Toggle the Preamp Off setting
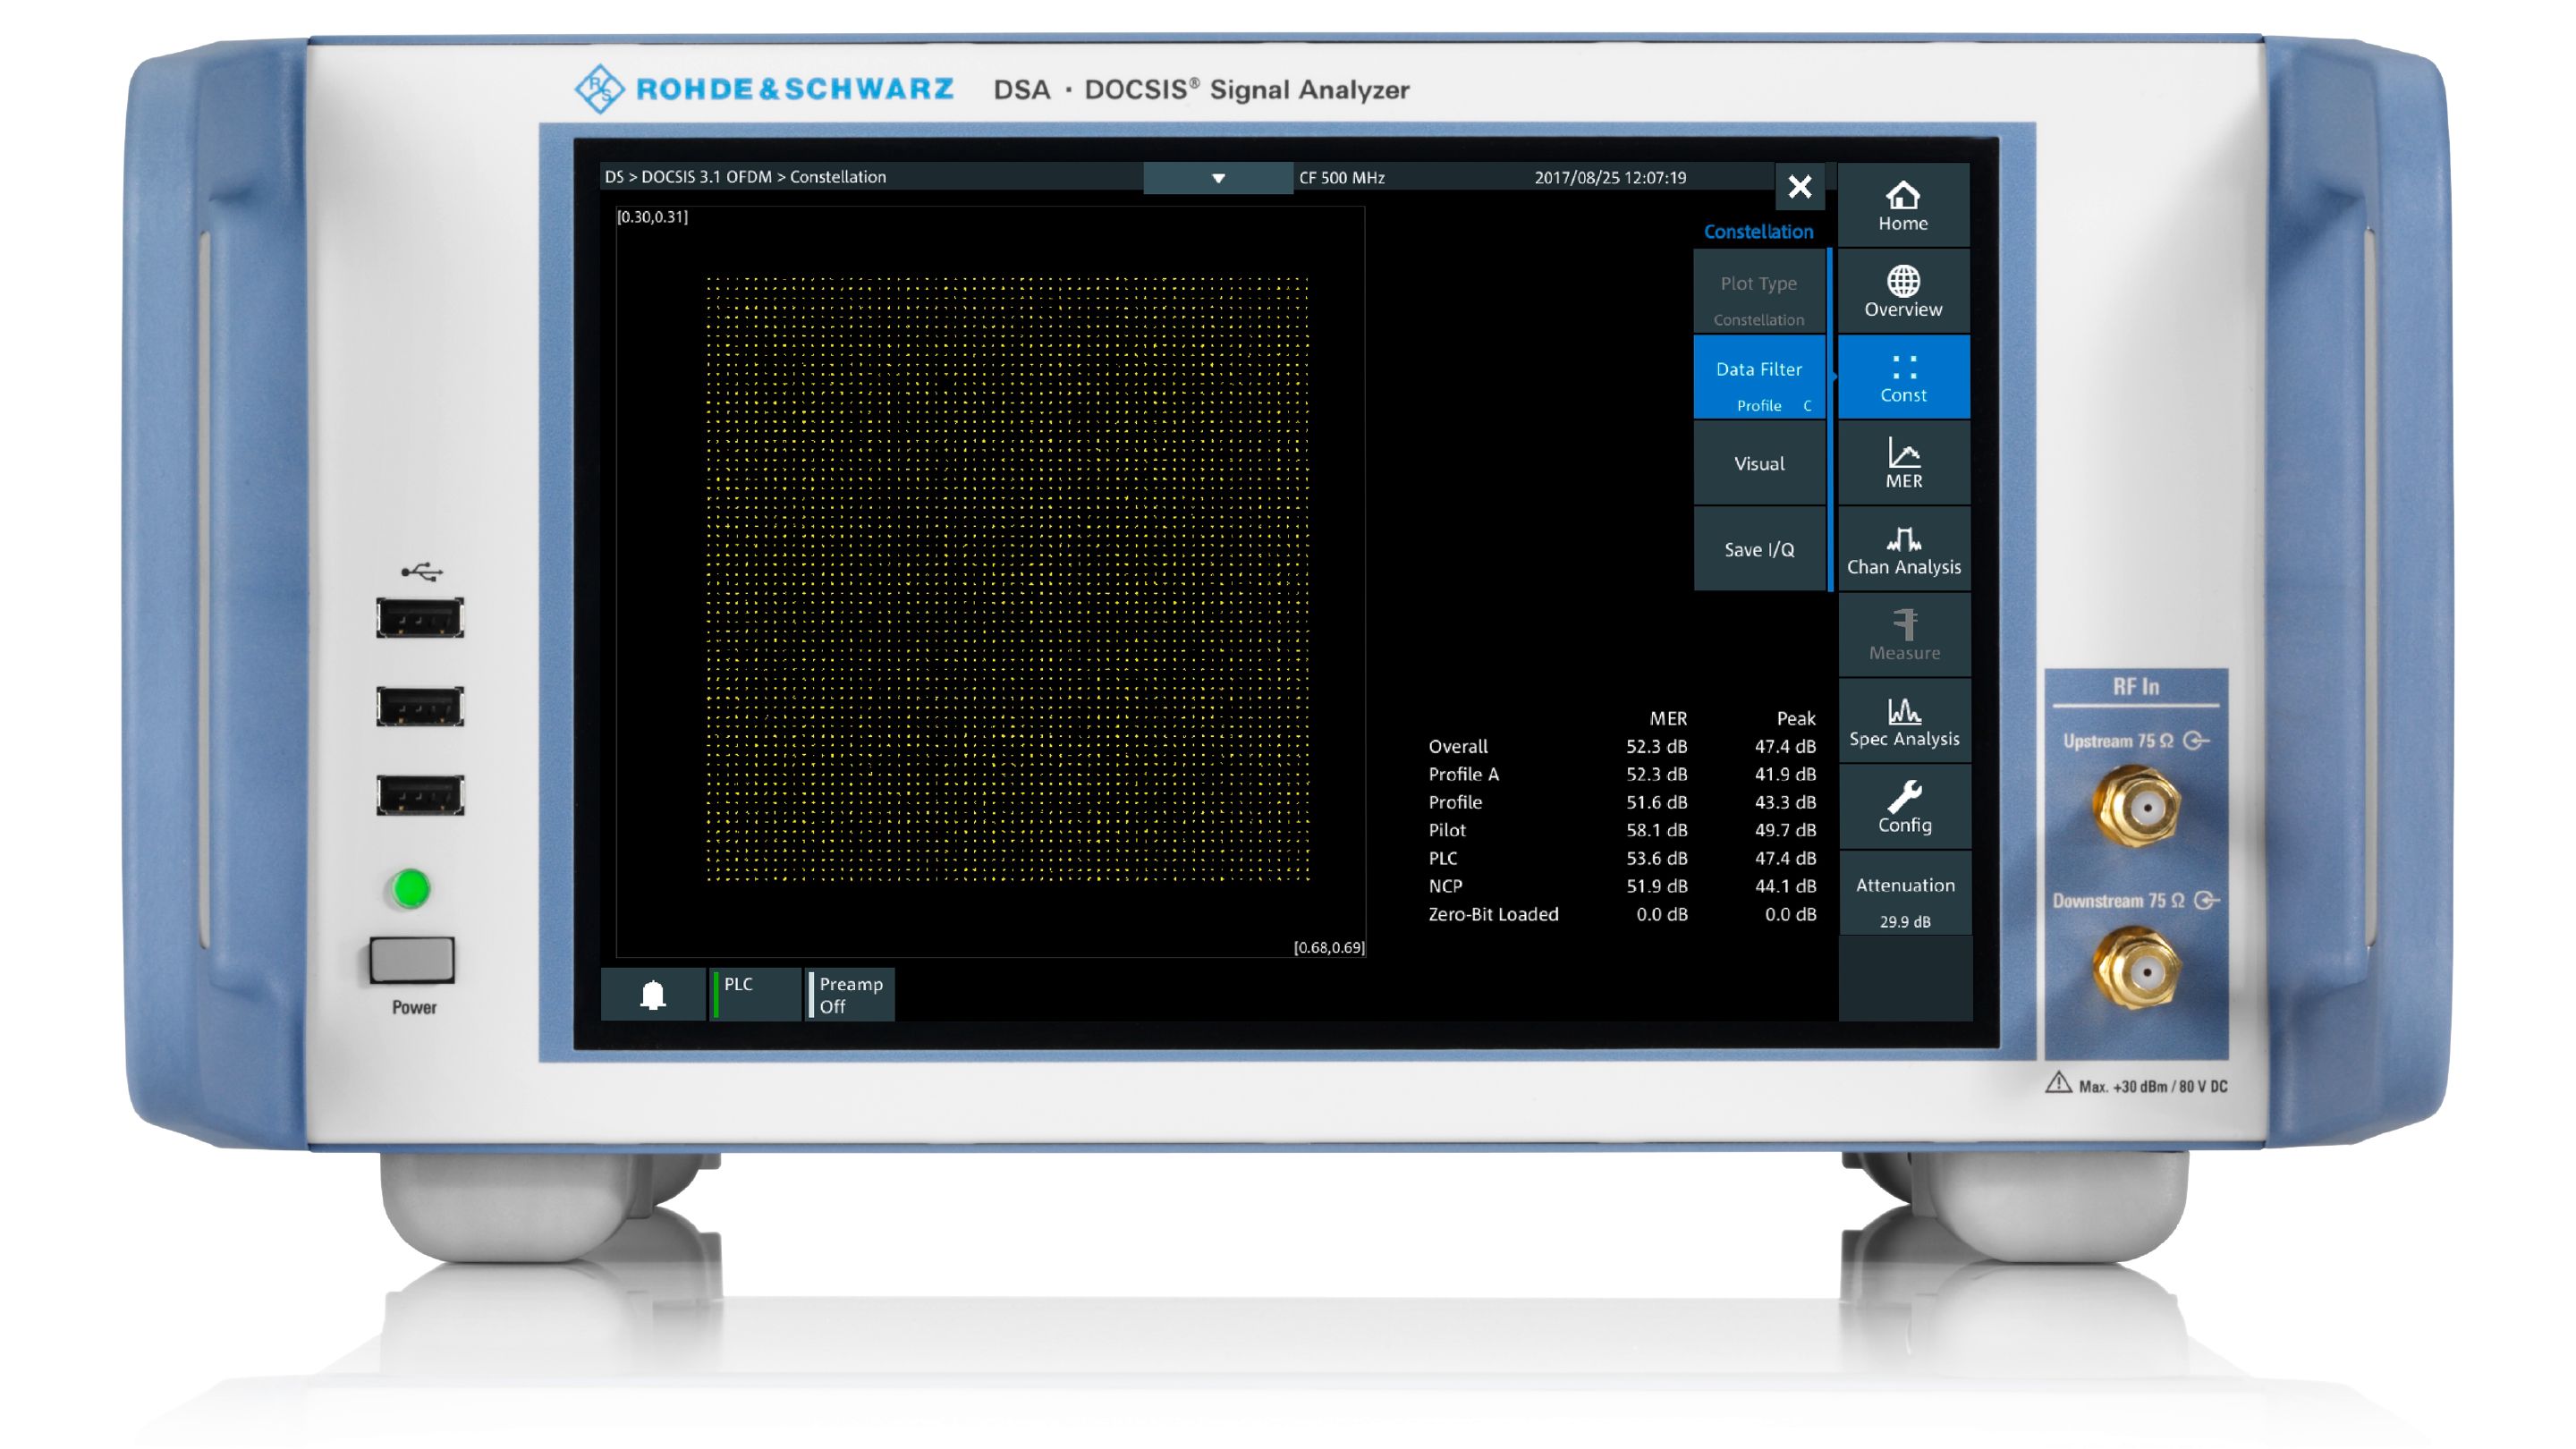2576x1449 pixels. (x=849, y=994)
